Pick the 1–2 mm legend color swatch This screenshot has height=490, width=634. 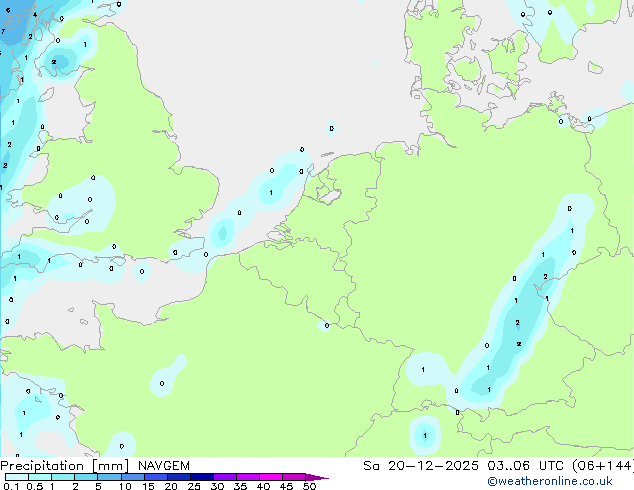coord(63,477)
